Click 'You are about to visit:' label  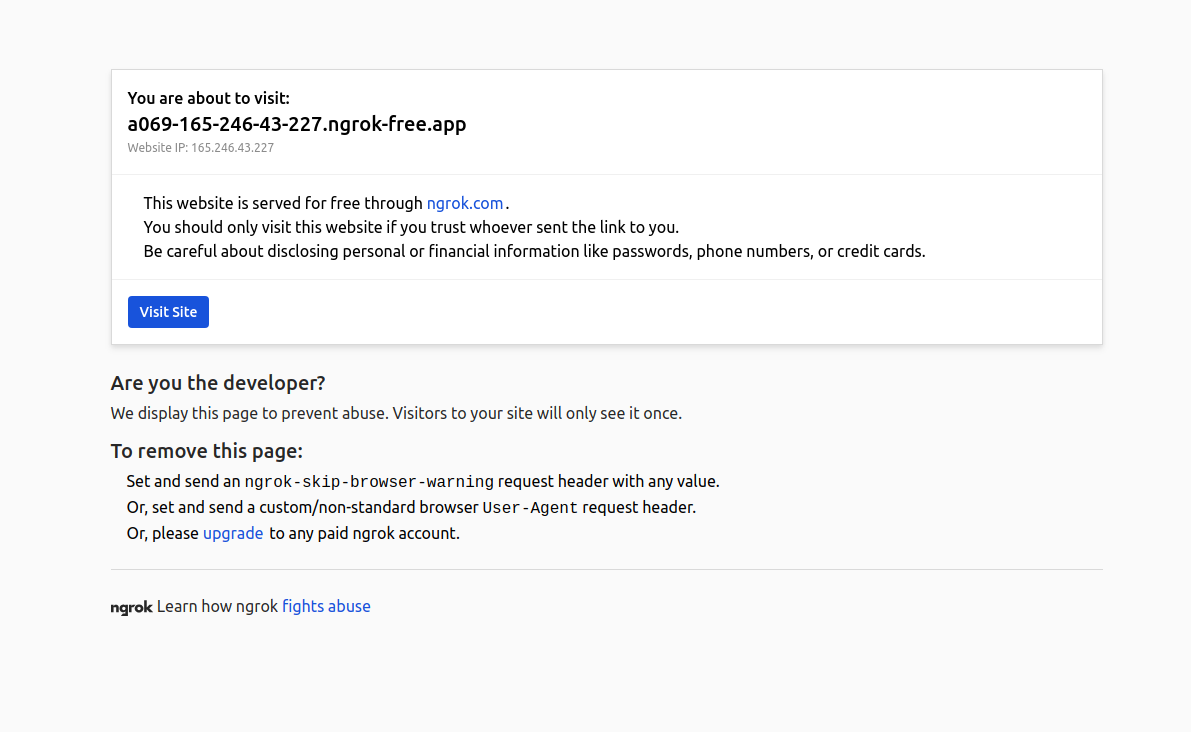pyautogui.click(x=208, y=98)
